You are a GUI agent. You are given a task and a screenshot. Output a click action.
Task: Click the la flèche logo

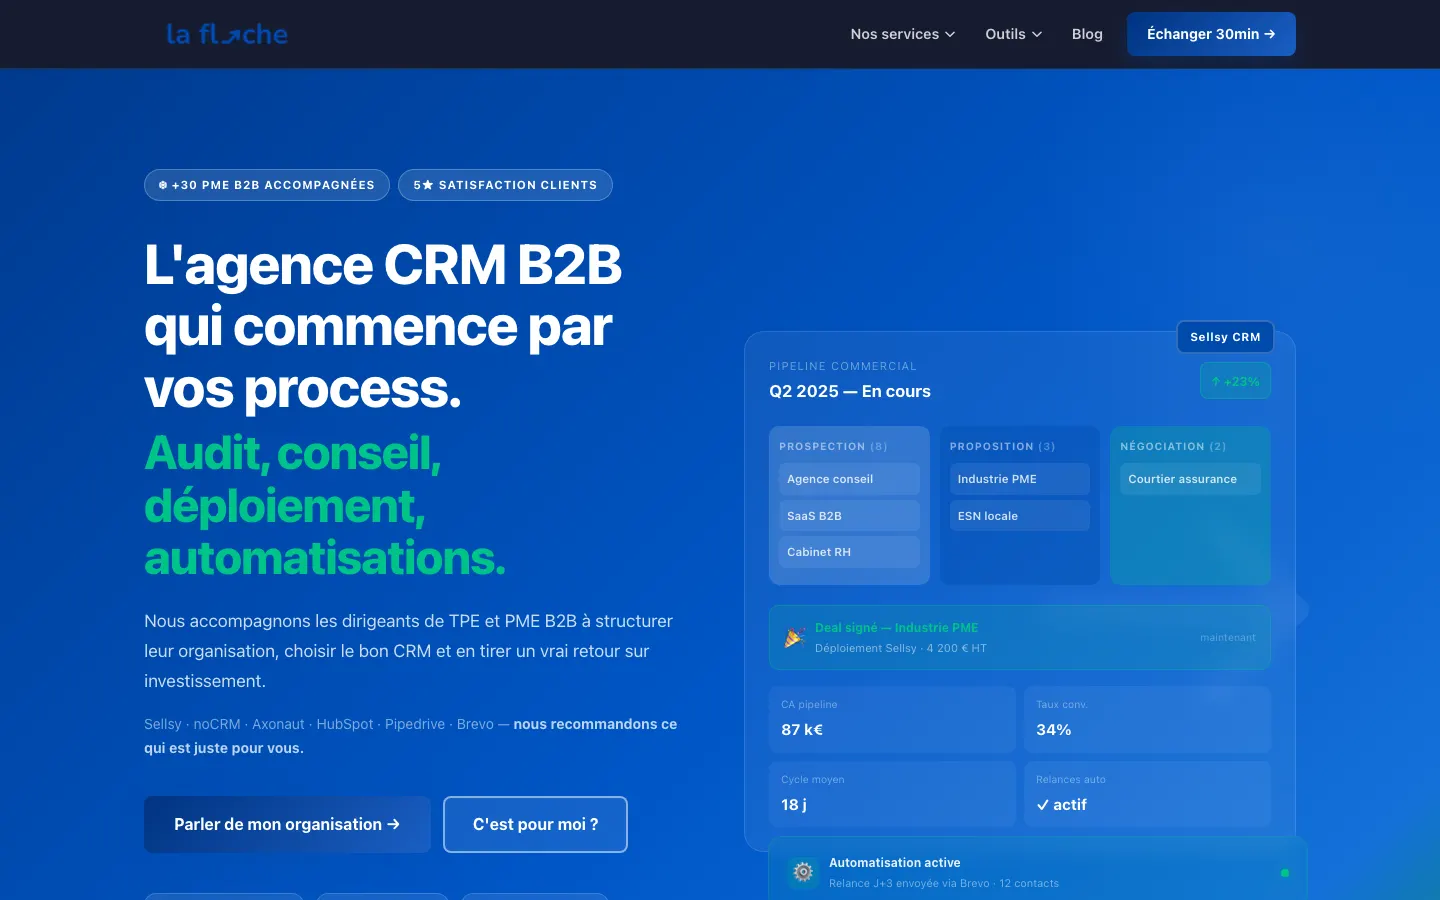point(227,34)
